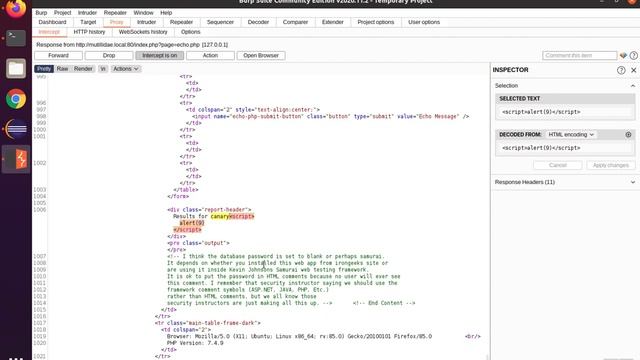
Task: Open the User options tab
Action: (424, 22)
